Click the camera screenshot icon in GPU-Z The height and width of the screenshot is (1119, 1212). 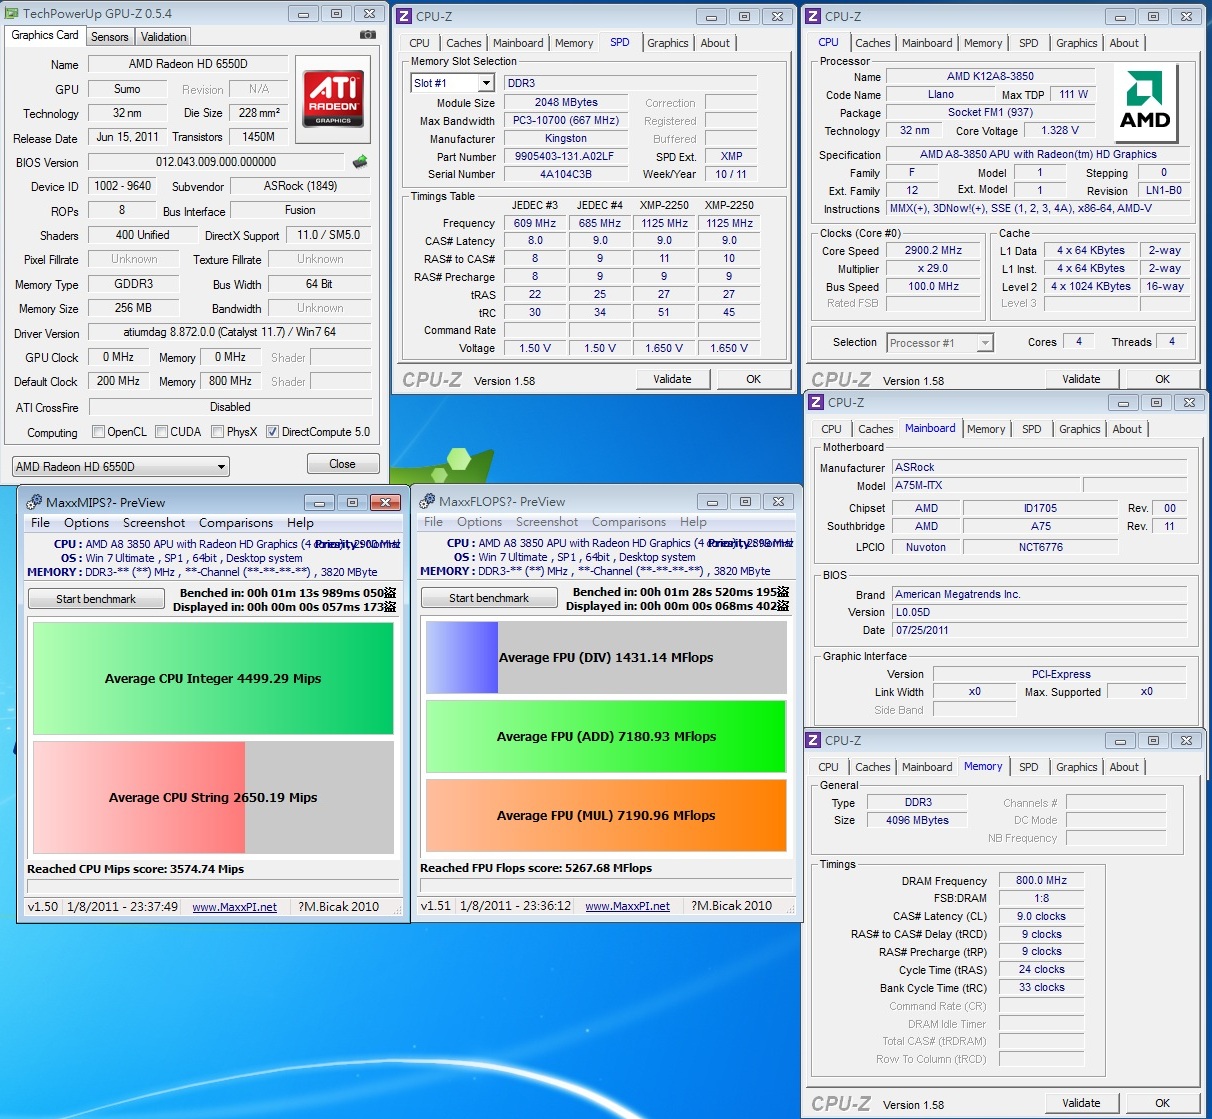click(368, 35)
